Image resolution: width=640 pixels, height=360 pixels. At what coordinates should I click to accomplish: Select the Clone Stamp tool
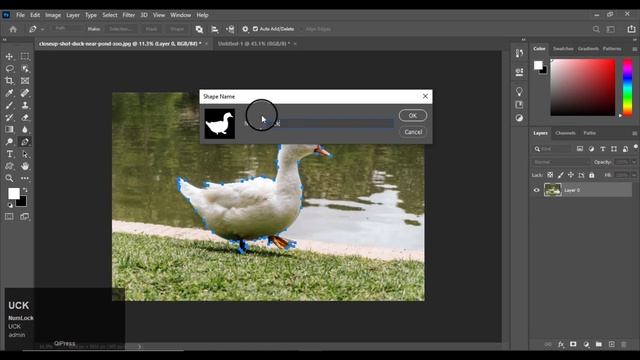[25, 105]
